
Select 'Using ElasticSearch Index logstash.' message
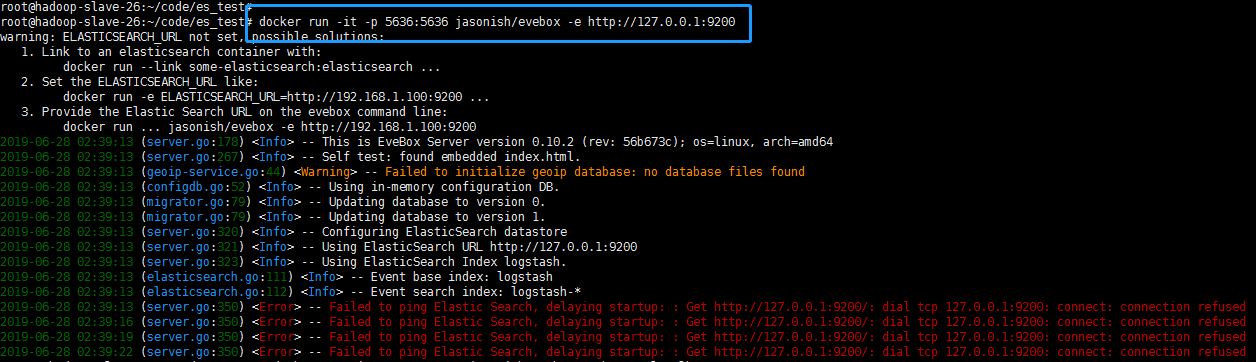[443, 261]
